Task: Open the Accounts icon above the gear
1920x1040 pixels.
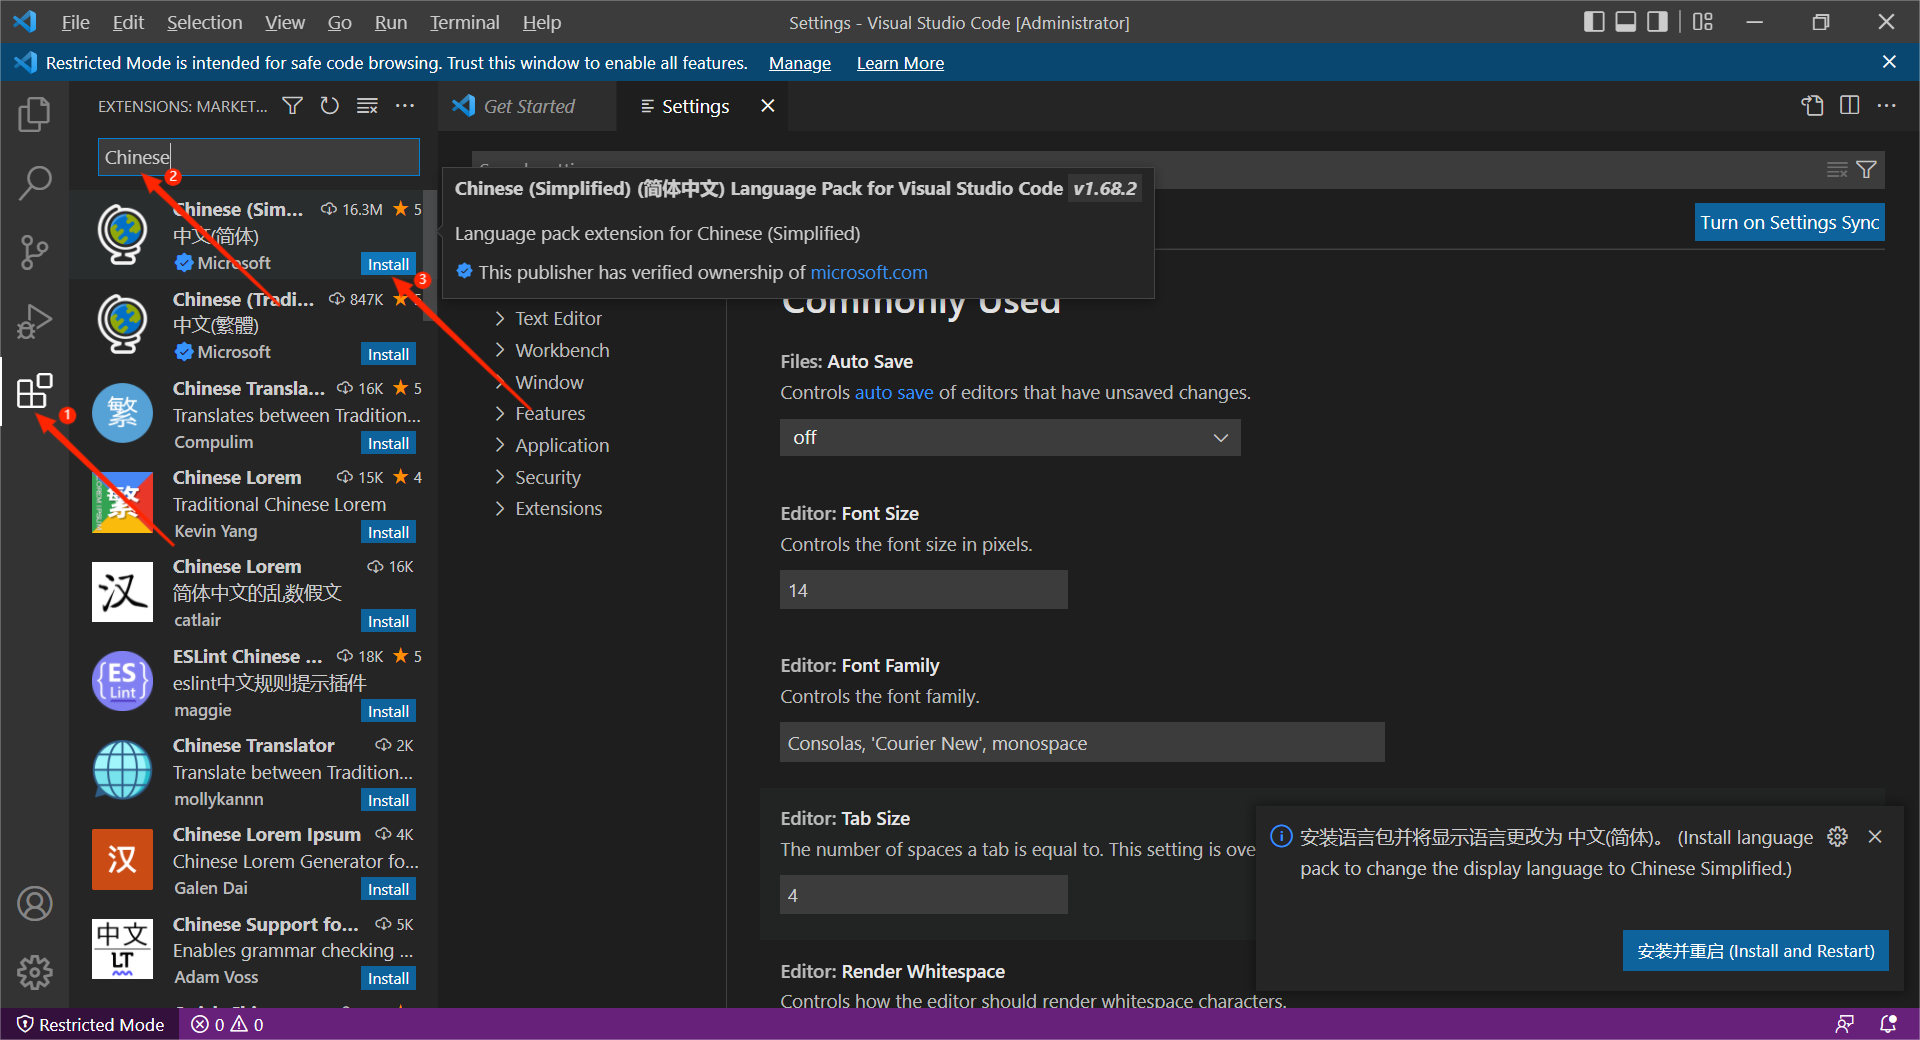Action: 35,903
